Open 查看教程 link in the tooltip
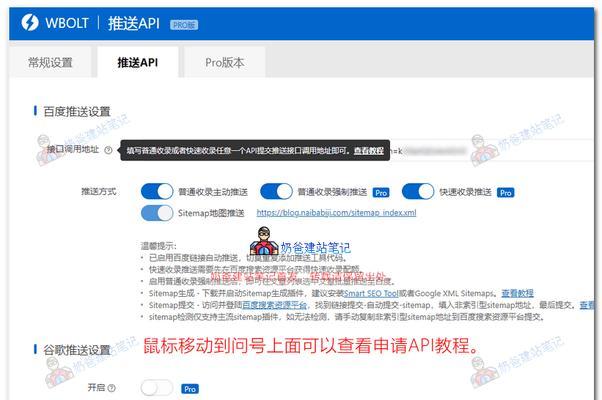The width and height of the screenshot is (602, 400). point(369,150)
